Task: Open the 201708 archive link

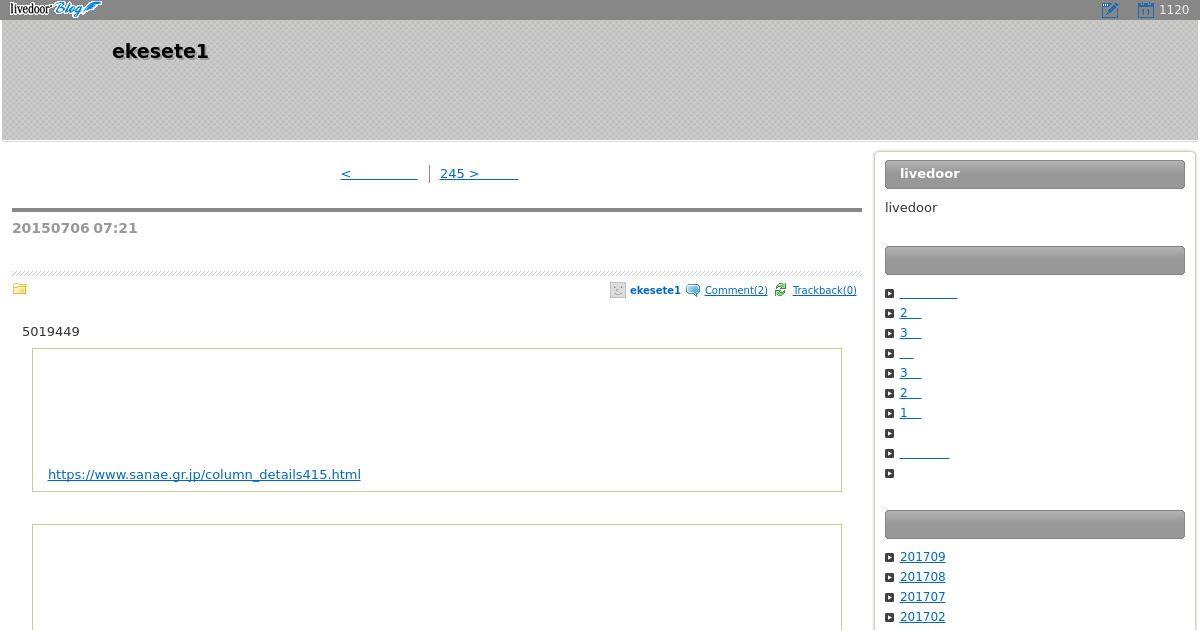Action: 922,577
